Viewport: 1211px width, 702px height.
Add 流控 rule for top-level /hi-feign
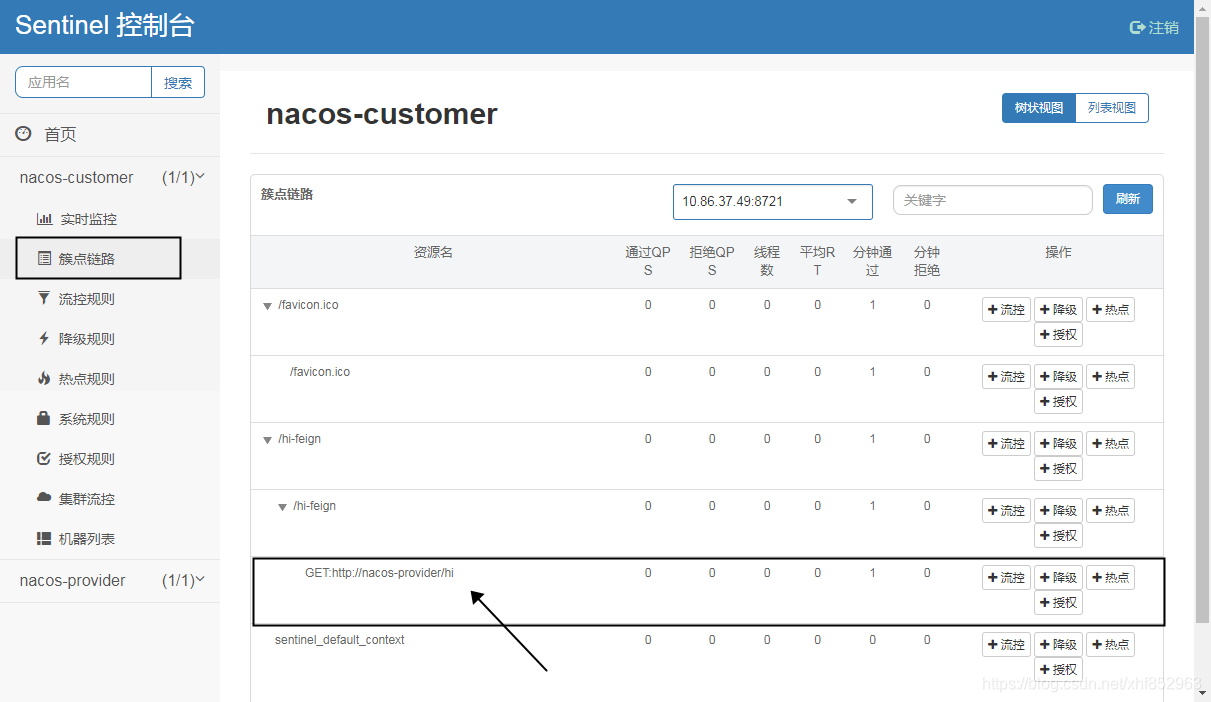1006,444
